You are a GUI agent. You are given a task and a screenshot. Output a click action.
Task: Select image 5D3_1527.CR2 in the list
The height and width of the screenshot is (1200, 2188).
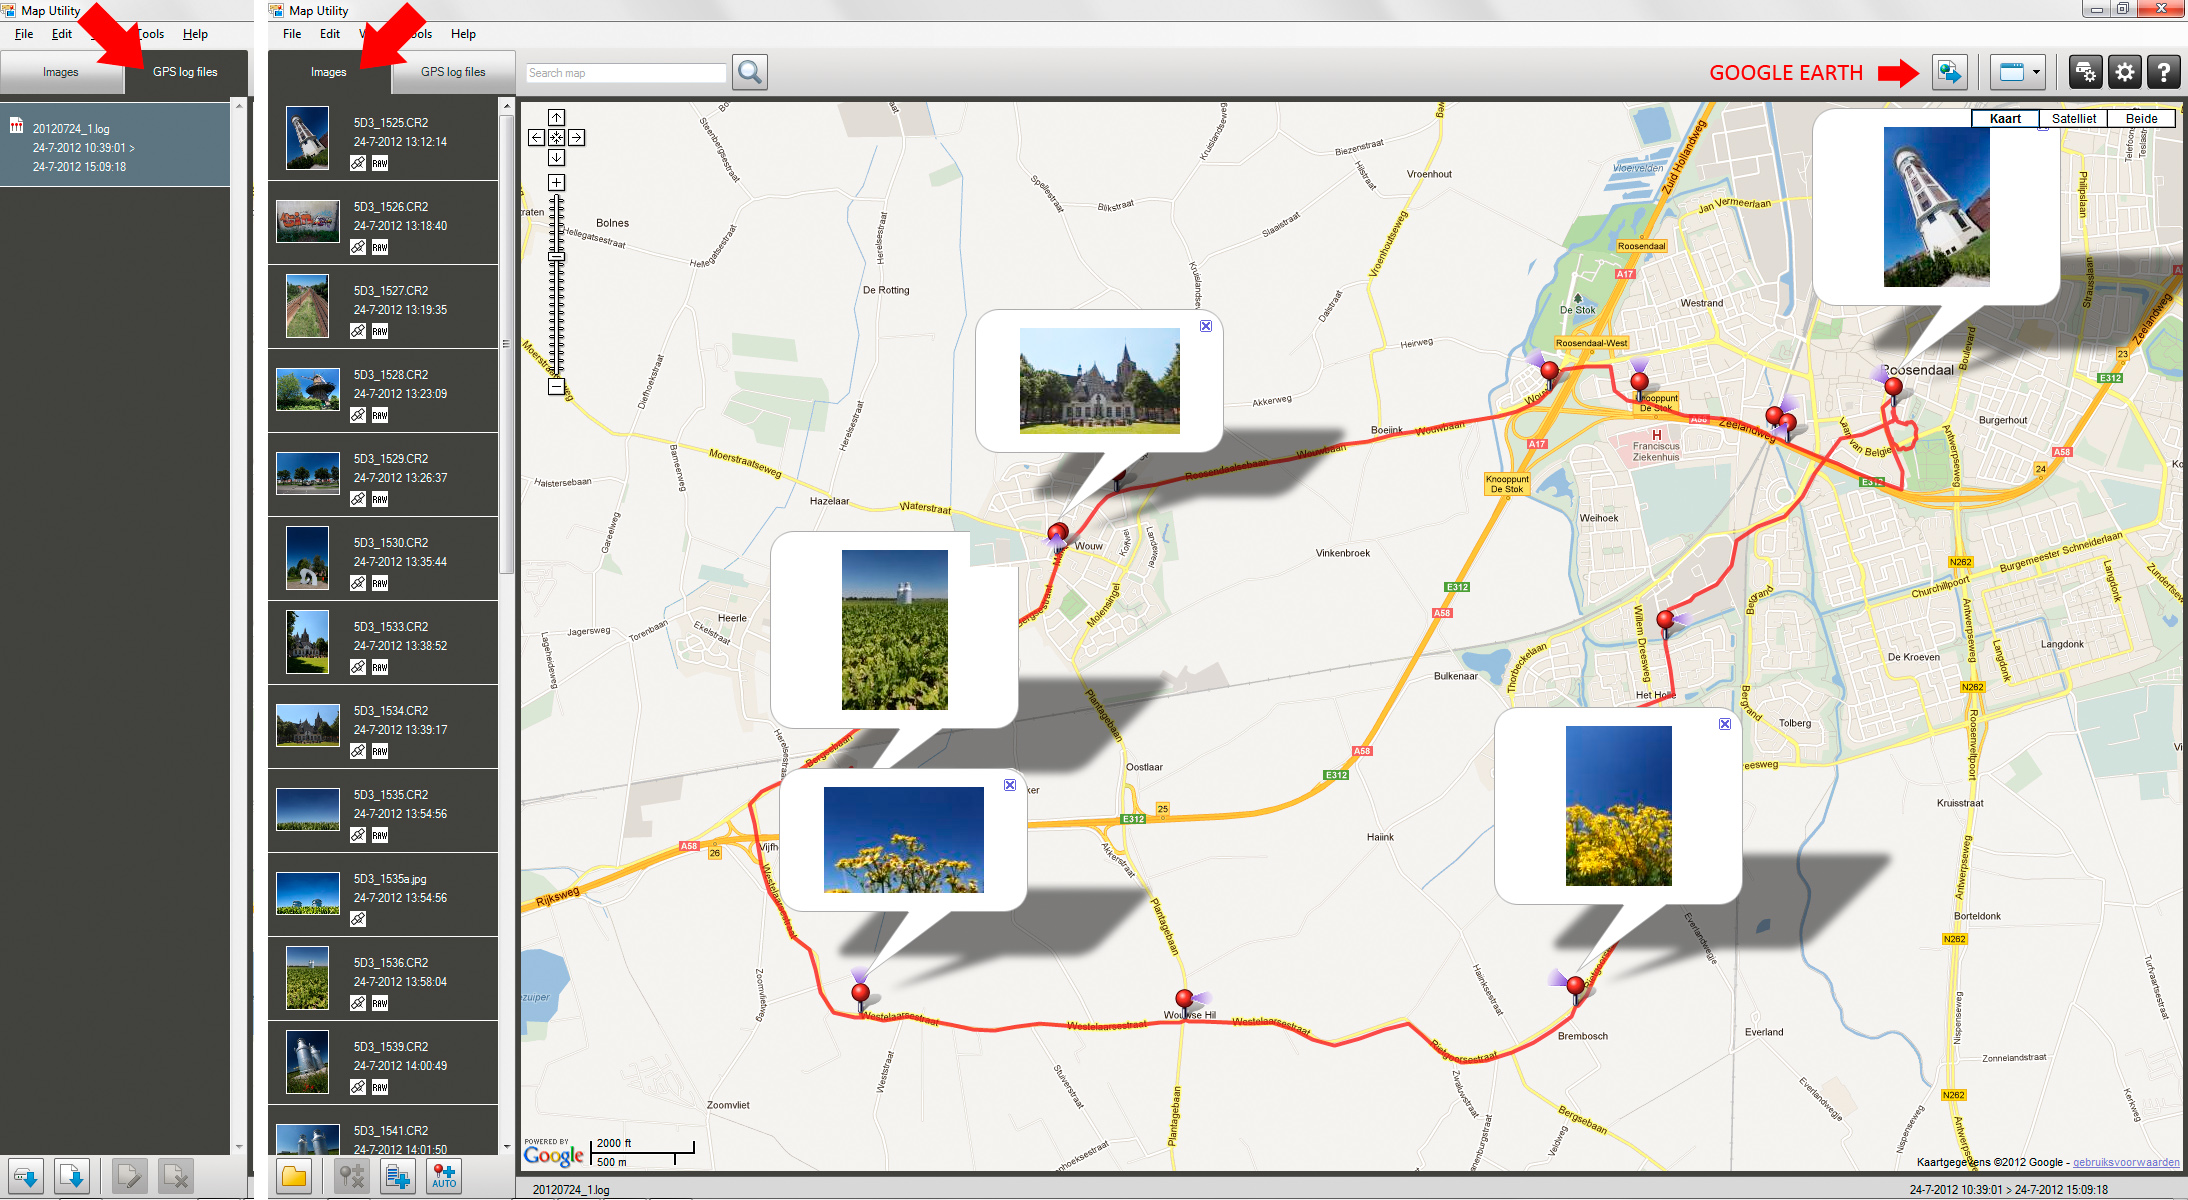383,306
